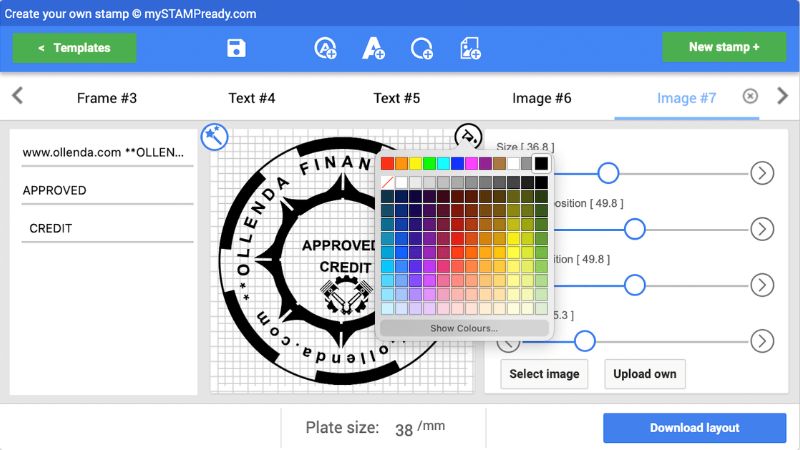The width and height of the screenshot is (800, 450).
Task: Add a new frame with the circle plus icon
Action: (x=421, y=49)
